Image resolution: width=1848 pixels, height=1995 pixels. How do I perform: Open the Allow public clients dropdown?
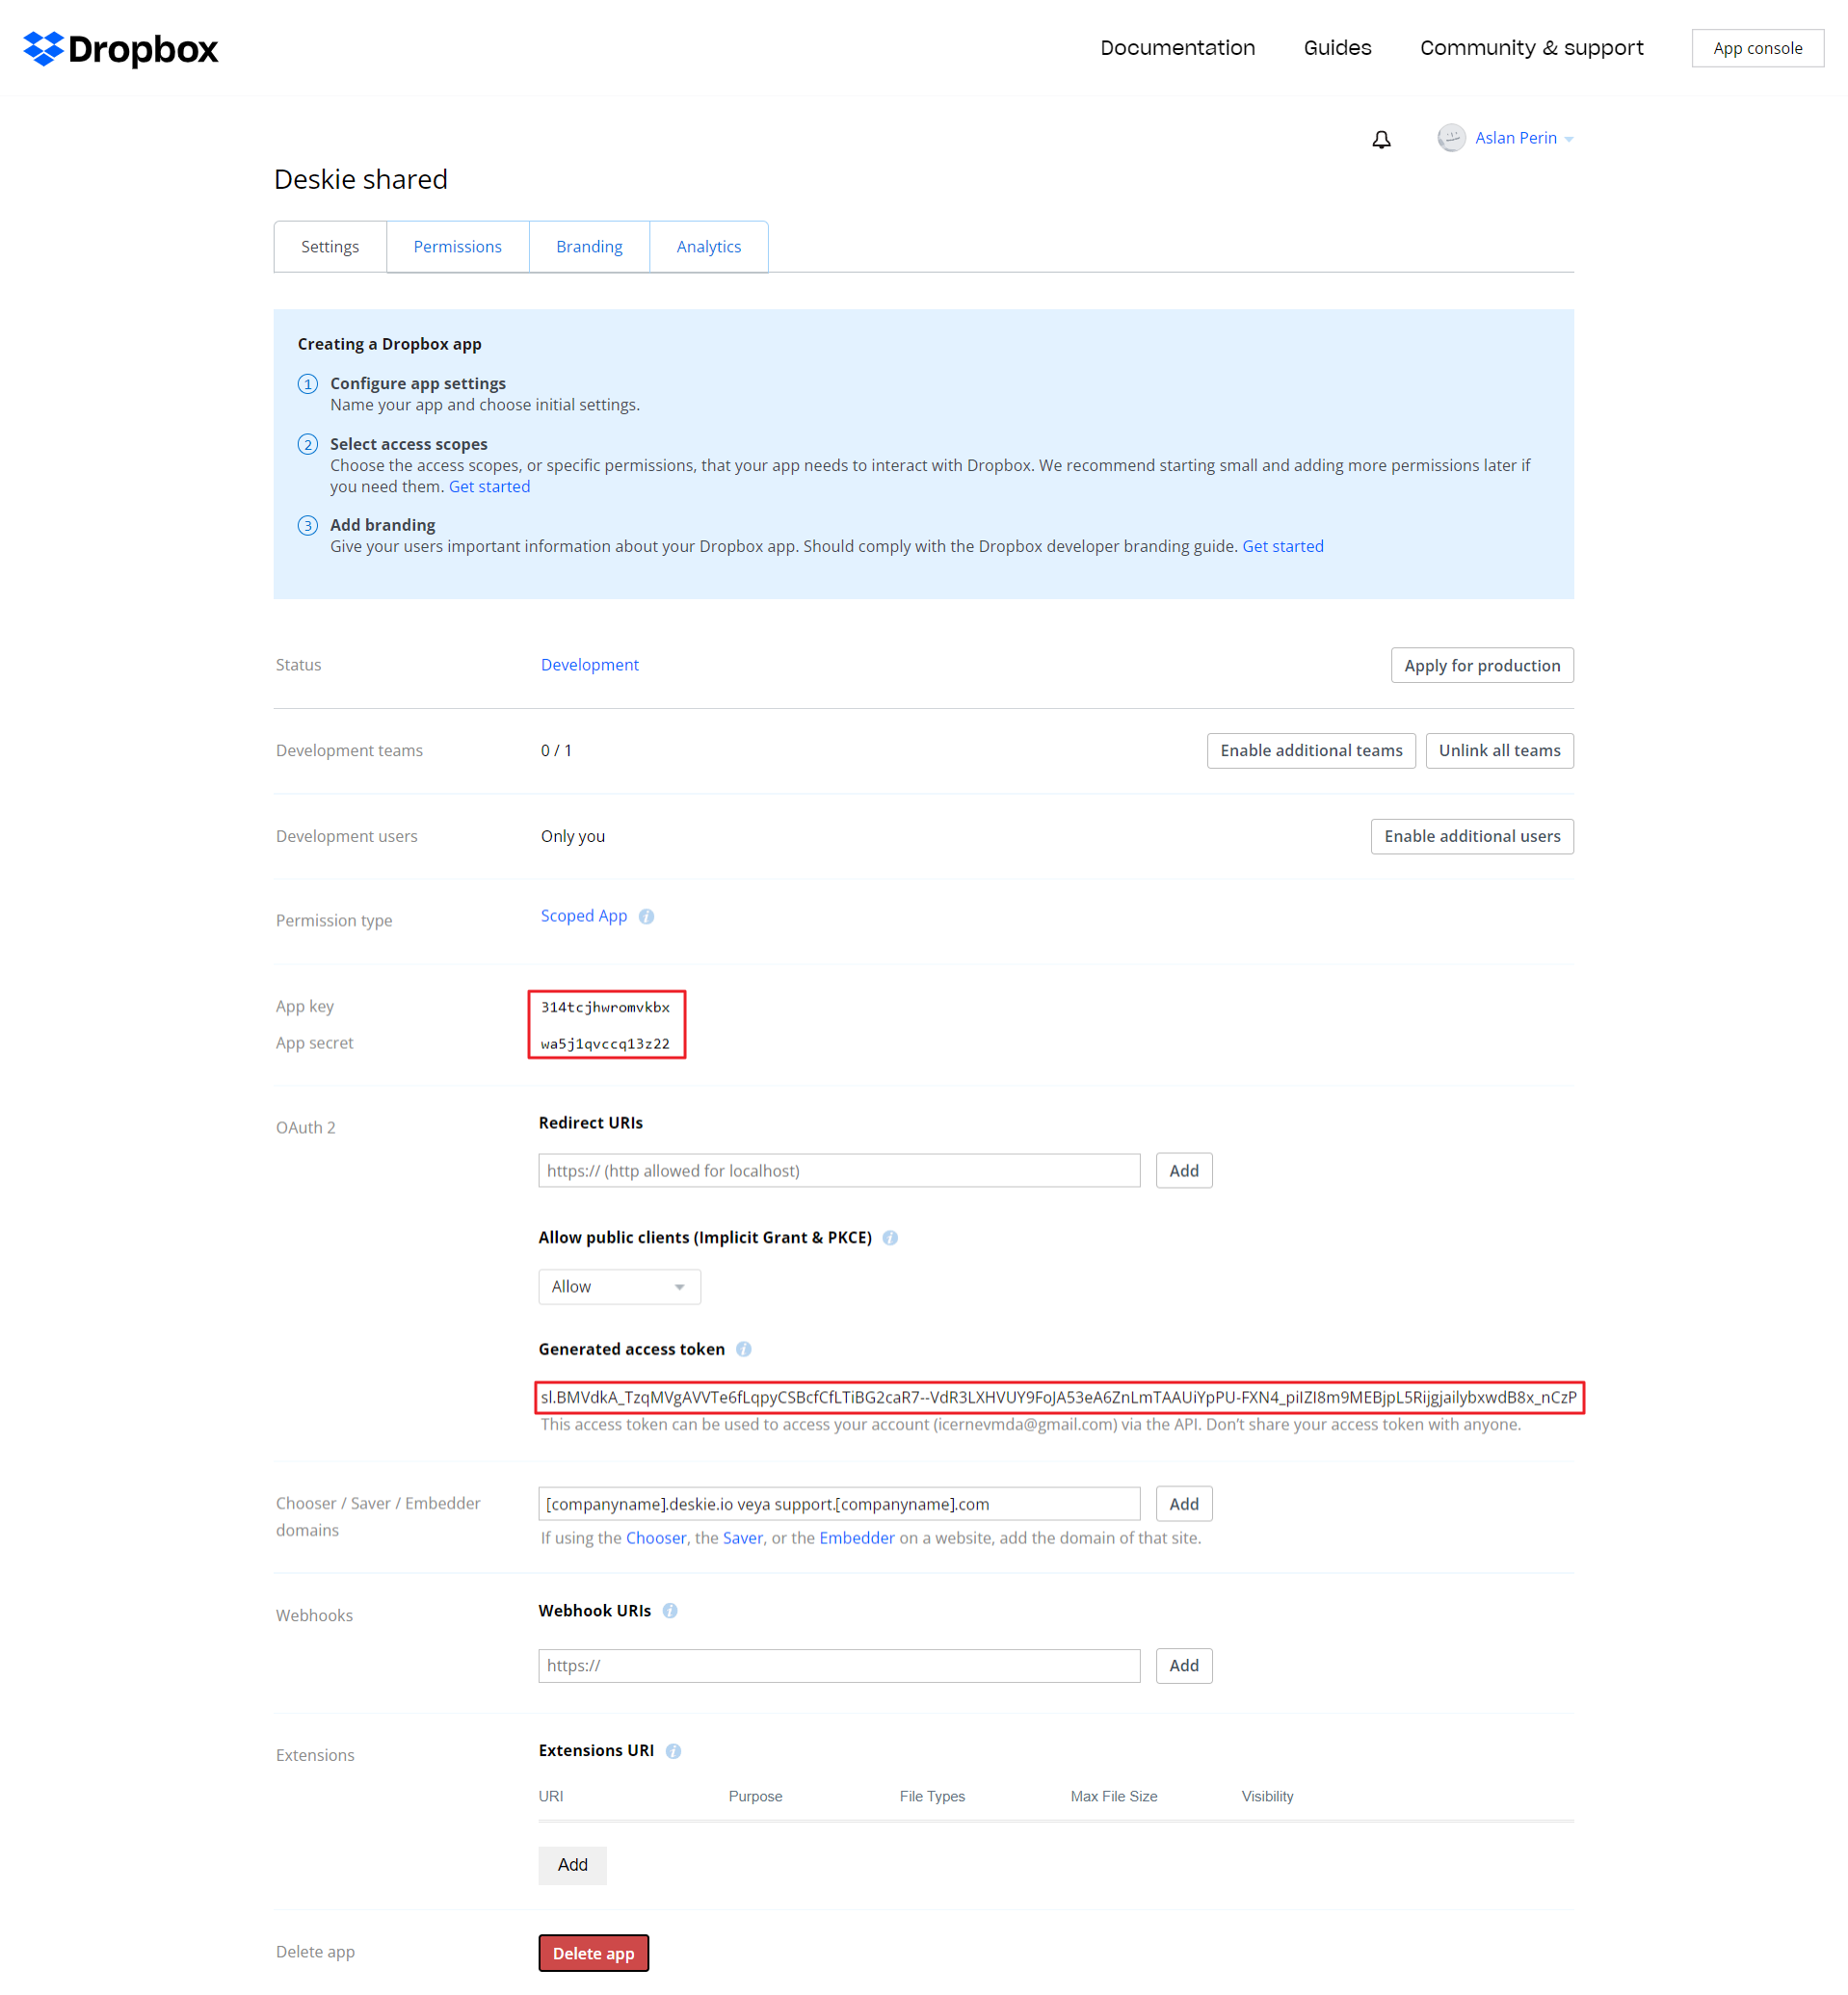click(619, 1286)
